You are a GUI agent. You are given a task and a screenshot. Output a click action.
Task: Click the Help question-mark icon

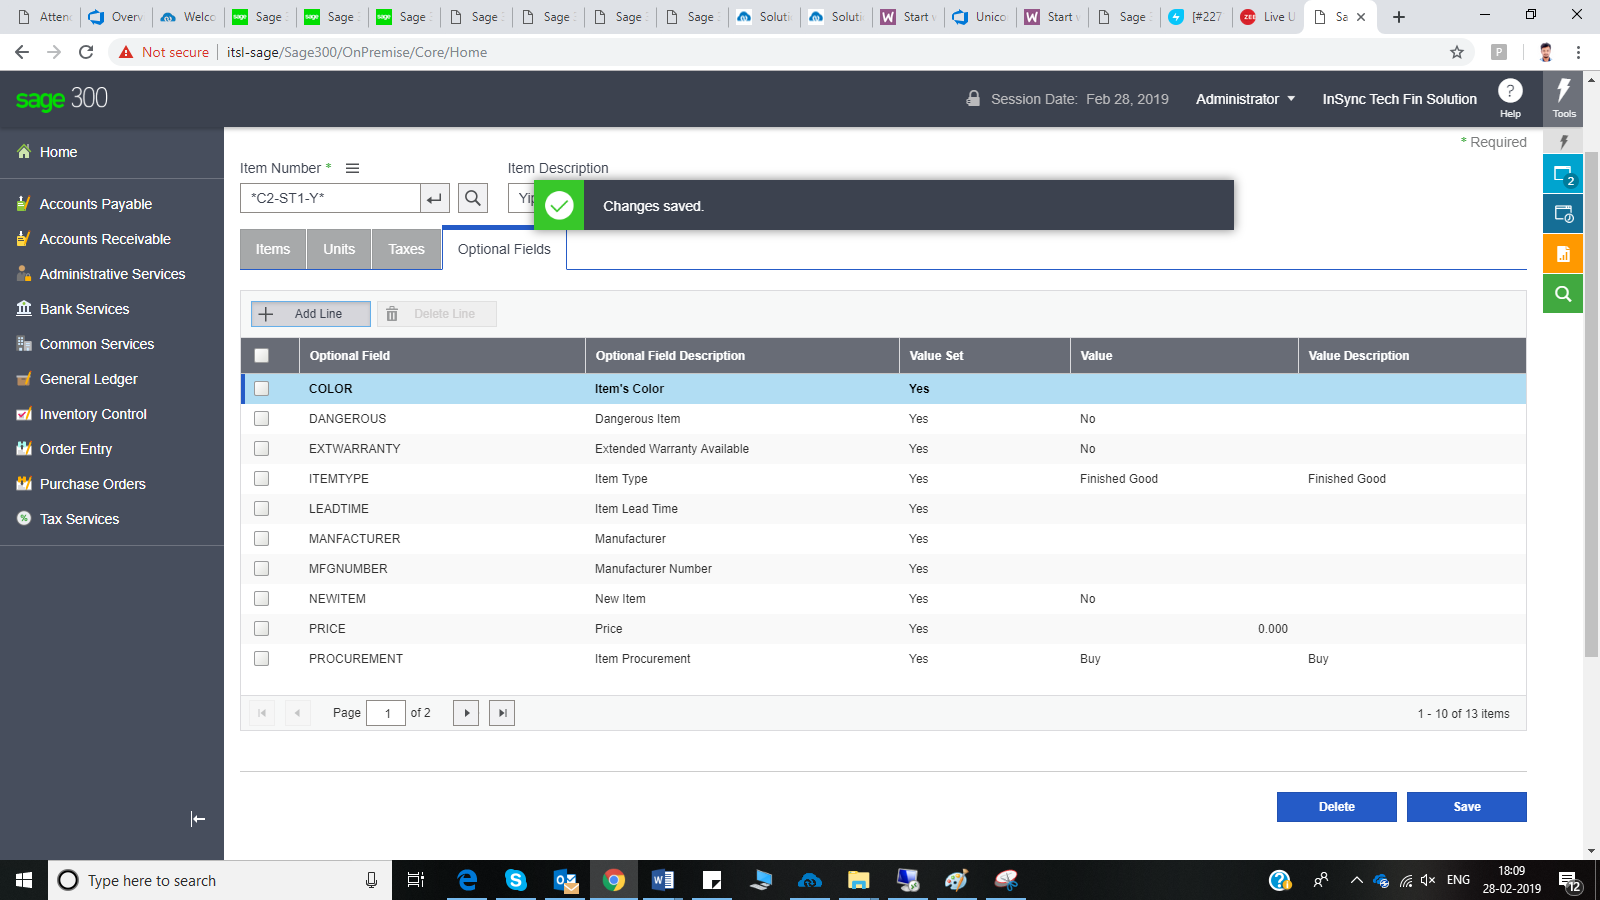click(1510, 92)
